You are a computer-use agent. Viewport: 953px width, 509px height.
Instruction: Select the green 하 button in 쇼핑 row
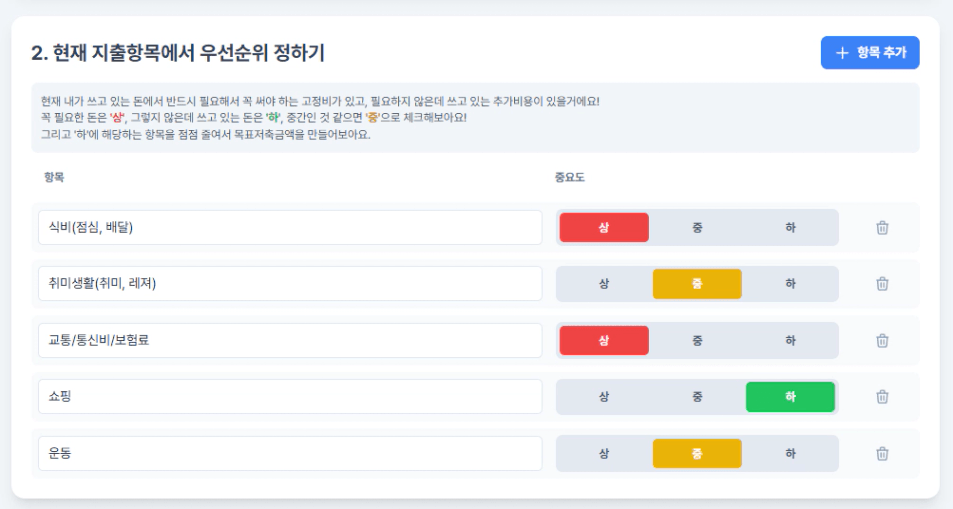coord(790,396)
